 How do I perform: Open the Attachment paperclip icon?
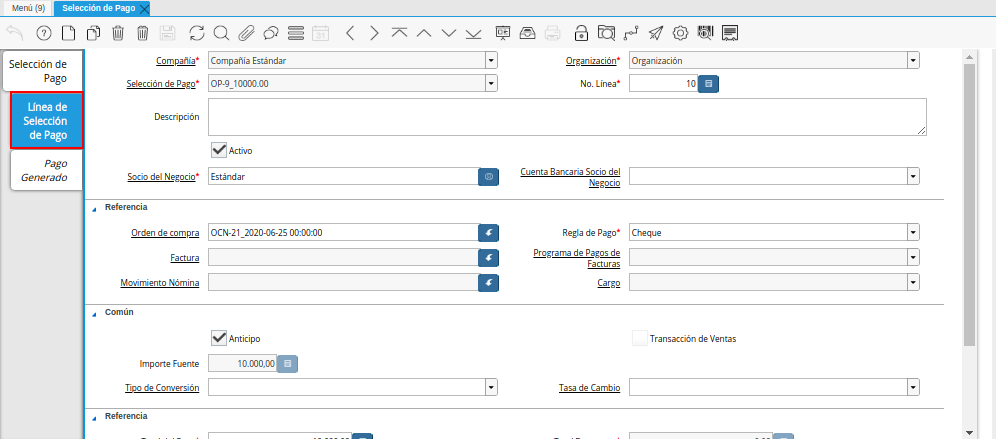[x=246, y=33]
